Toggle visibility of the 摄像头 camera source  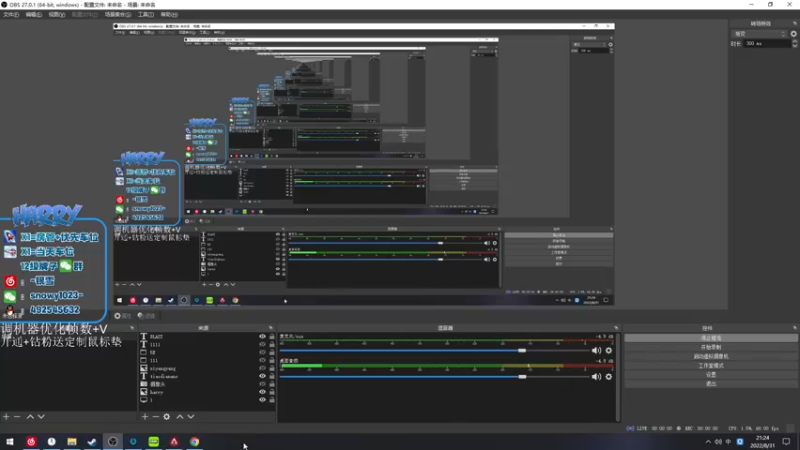pos(262,384)
